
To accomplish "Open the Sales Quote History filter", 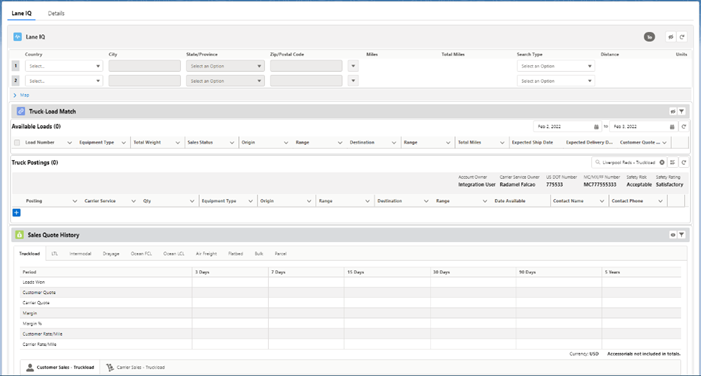I will click(x=682, y=235).
